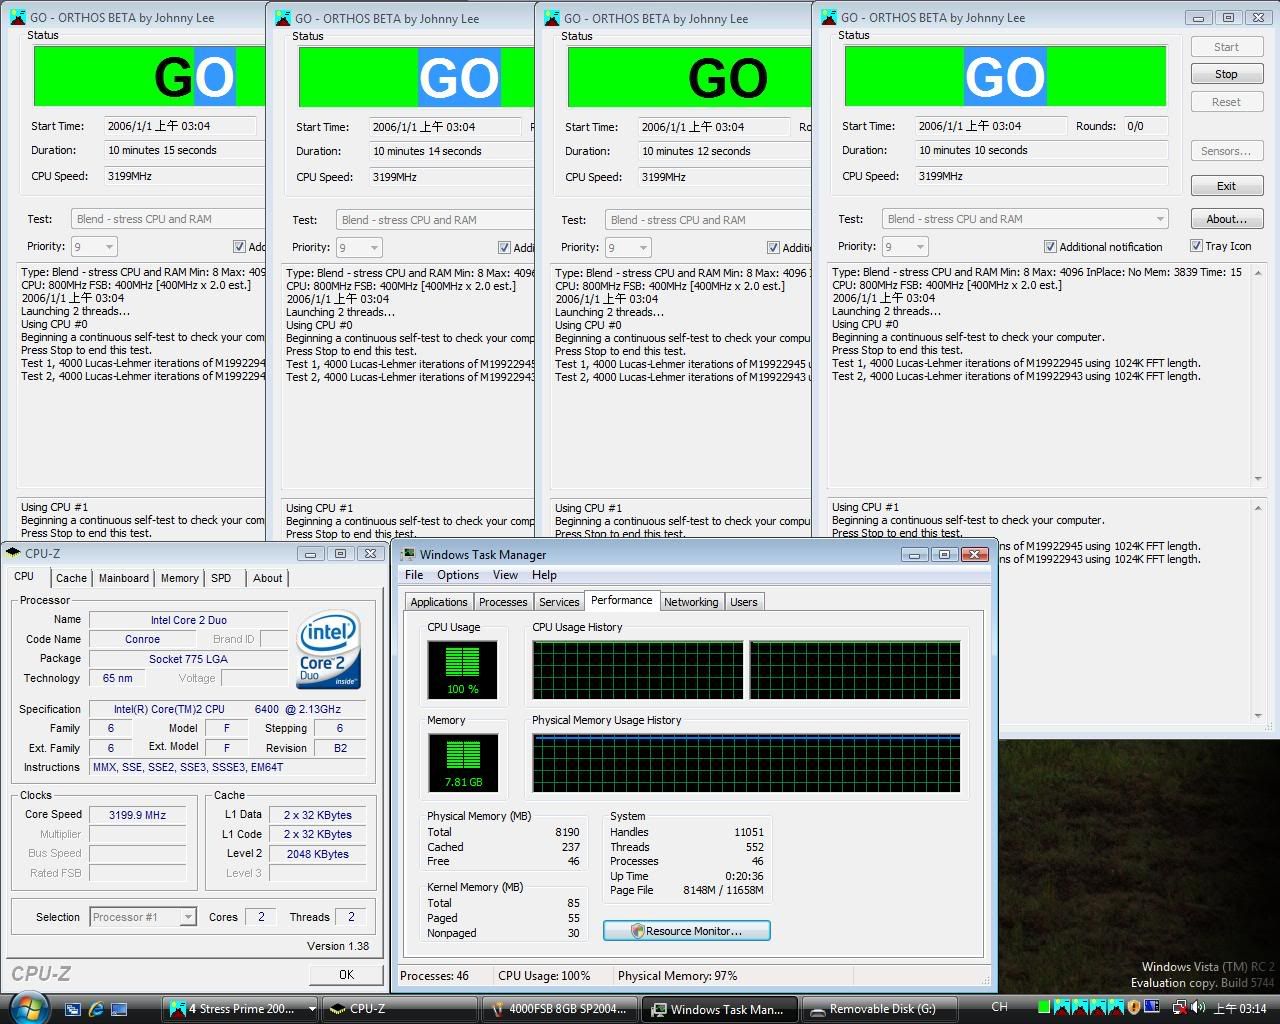The image size is (1280, 1024).
Task: Click network tray icon with red X
Action: pyautogui.click(x=1180, y=1008)
